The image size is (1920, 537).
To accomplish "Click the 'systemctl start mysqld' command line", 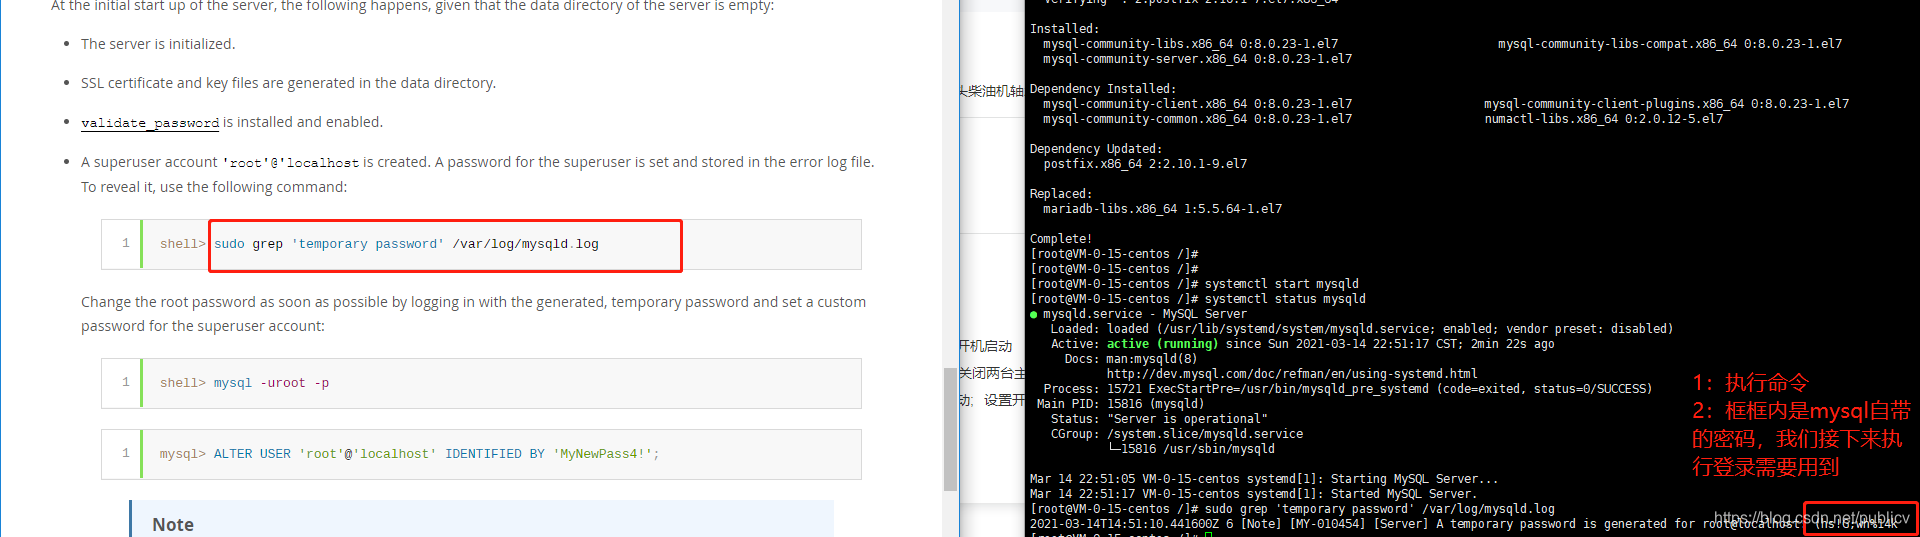I will (1194, 284).
